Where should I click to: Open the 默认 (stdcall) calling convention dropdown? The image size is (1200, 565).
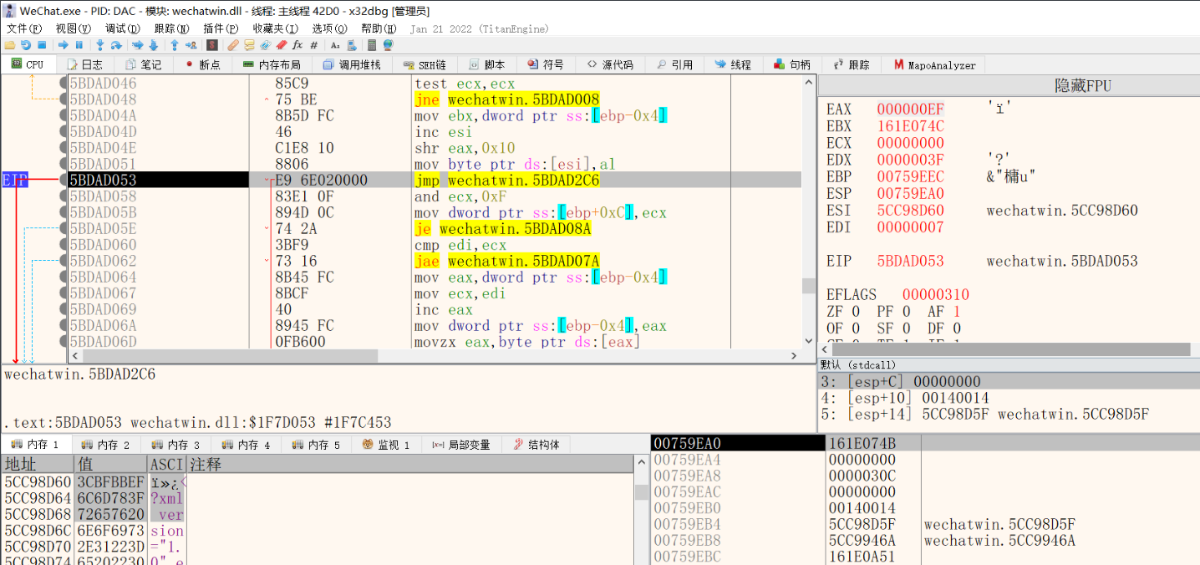coord(1009,365)
